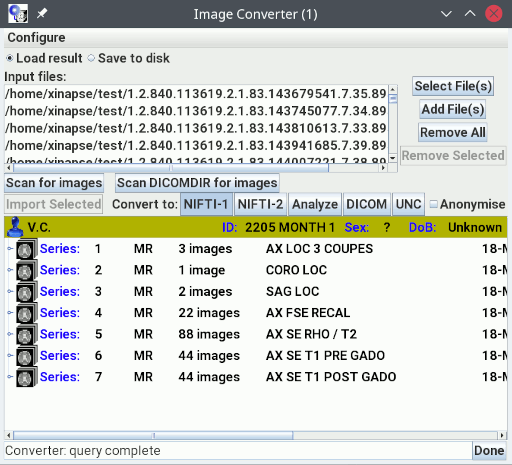Screen dimensions: 512x465
Task: Select the 'AX LOC 3 COUPES' series row
Action: [x=256, y=249]
